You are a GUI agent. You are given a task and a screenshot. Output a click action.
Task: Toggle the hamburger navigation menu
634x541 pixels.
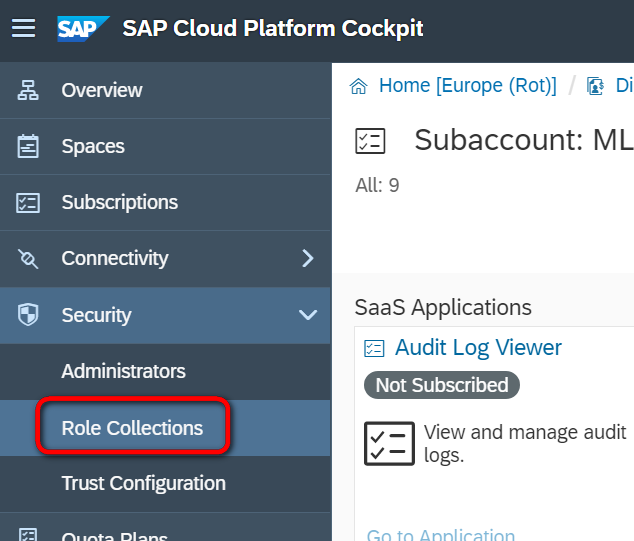[23, 28]
